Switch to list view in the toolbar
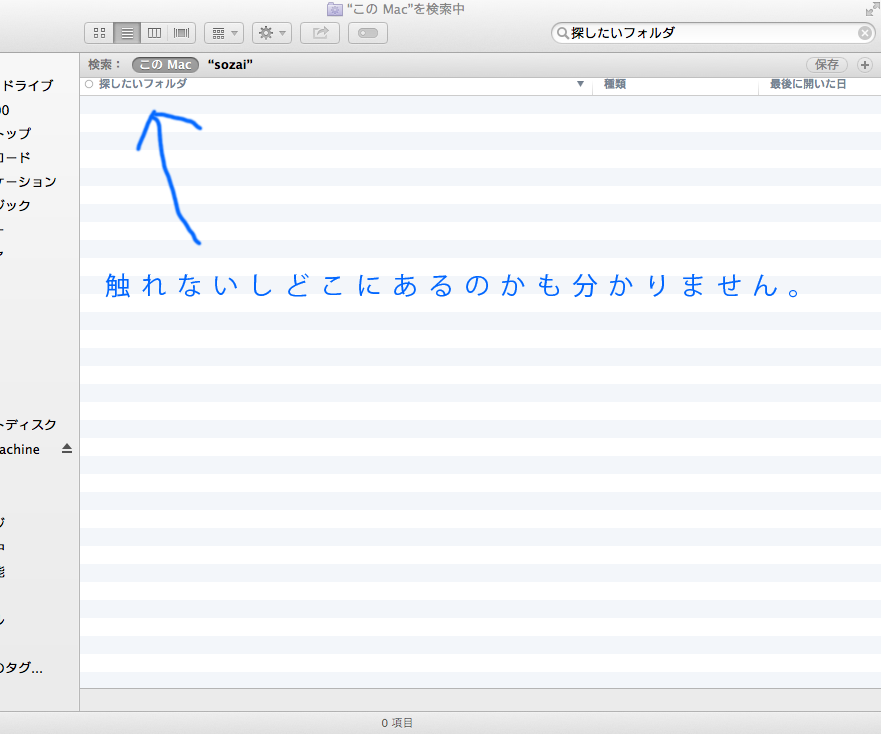Image resolution: width=881 pixels, height=734 pixels. [127, 33]
